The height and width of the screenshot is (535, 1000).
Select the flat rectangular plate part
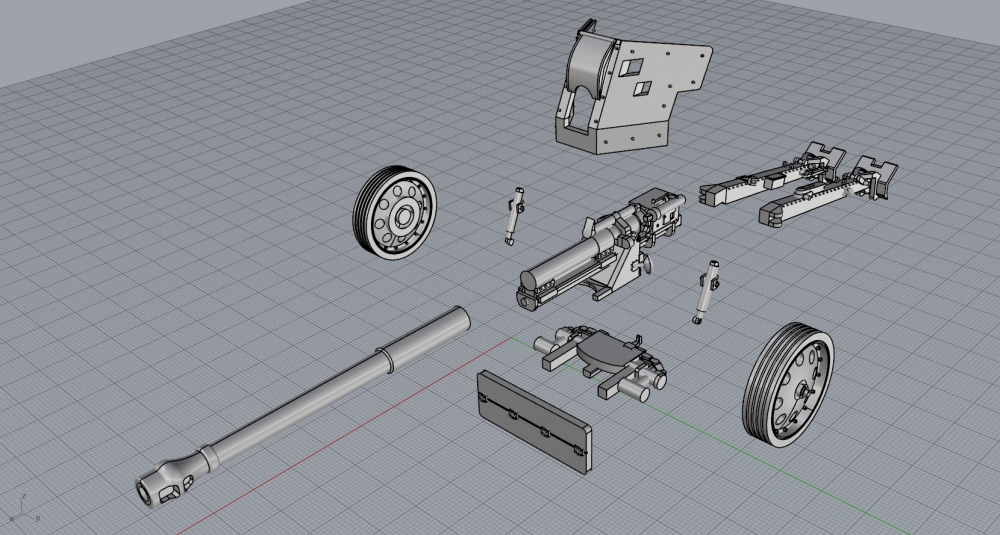[x=534, y=422]
